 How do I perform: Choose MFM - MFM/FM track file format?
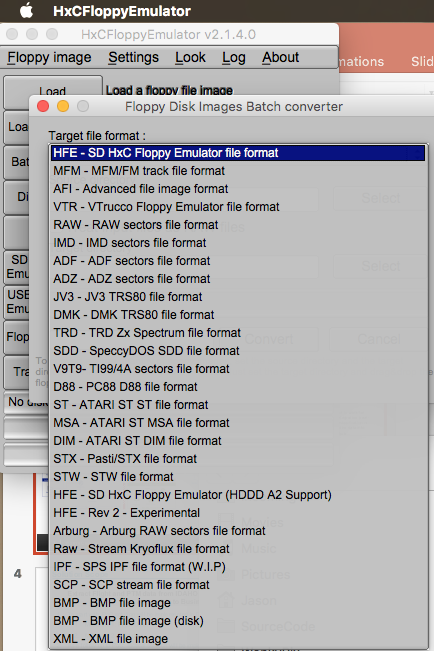(238, 171)
